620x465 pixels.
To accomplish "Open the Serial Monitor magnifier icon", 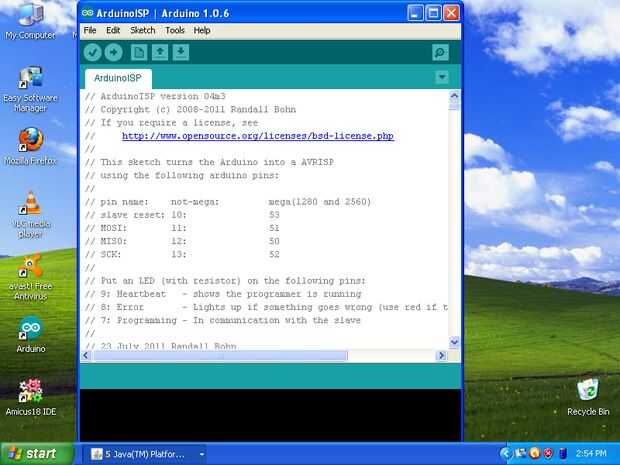I will (x=440, y=52).
